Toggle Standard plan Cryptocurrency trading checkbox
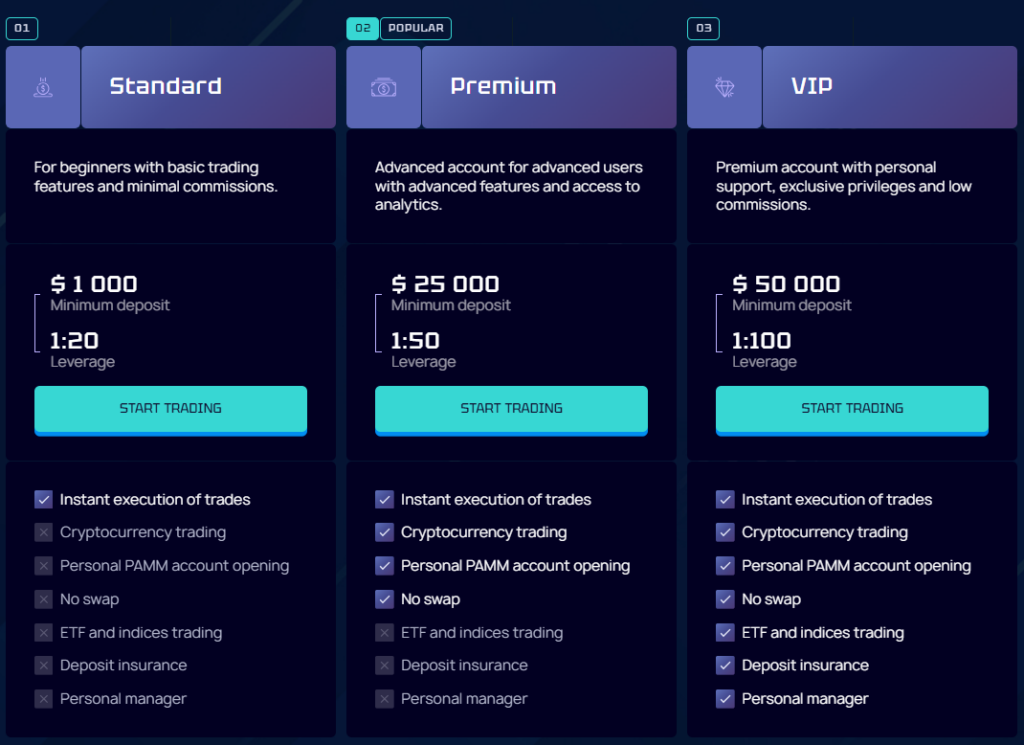Viewport: 1024px width, 745px height. pyautogui.click(x=43, y=532)
